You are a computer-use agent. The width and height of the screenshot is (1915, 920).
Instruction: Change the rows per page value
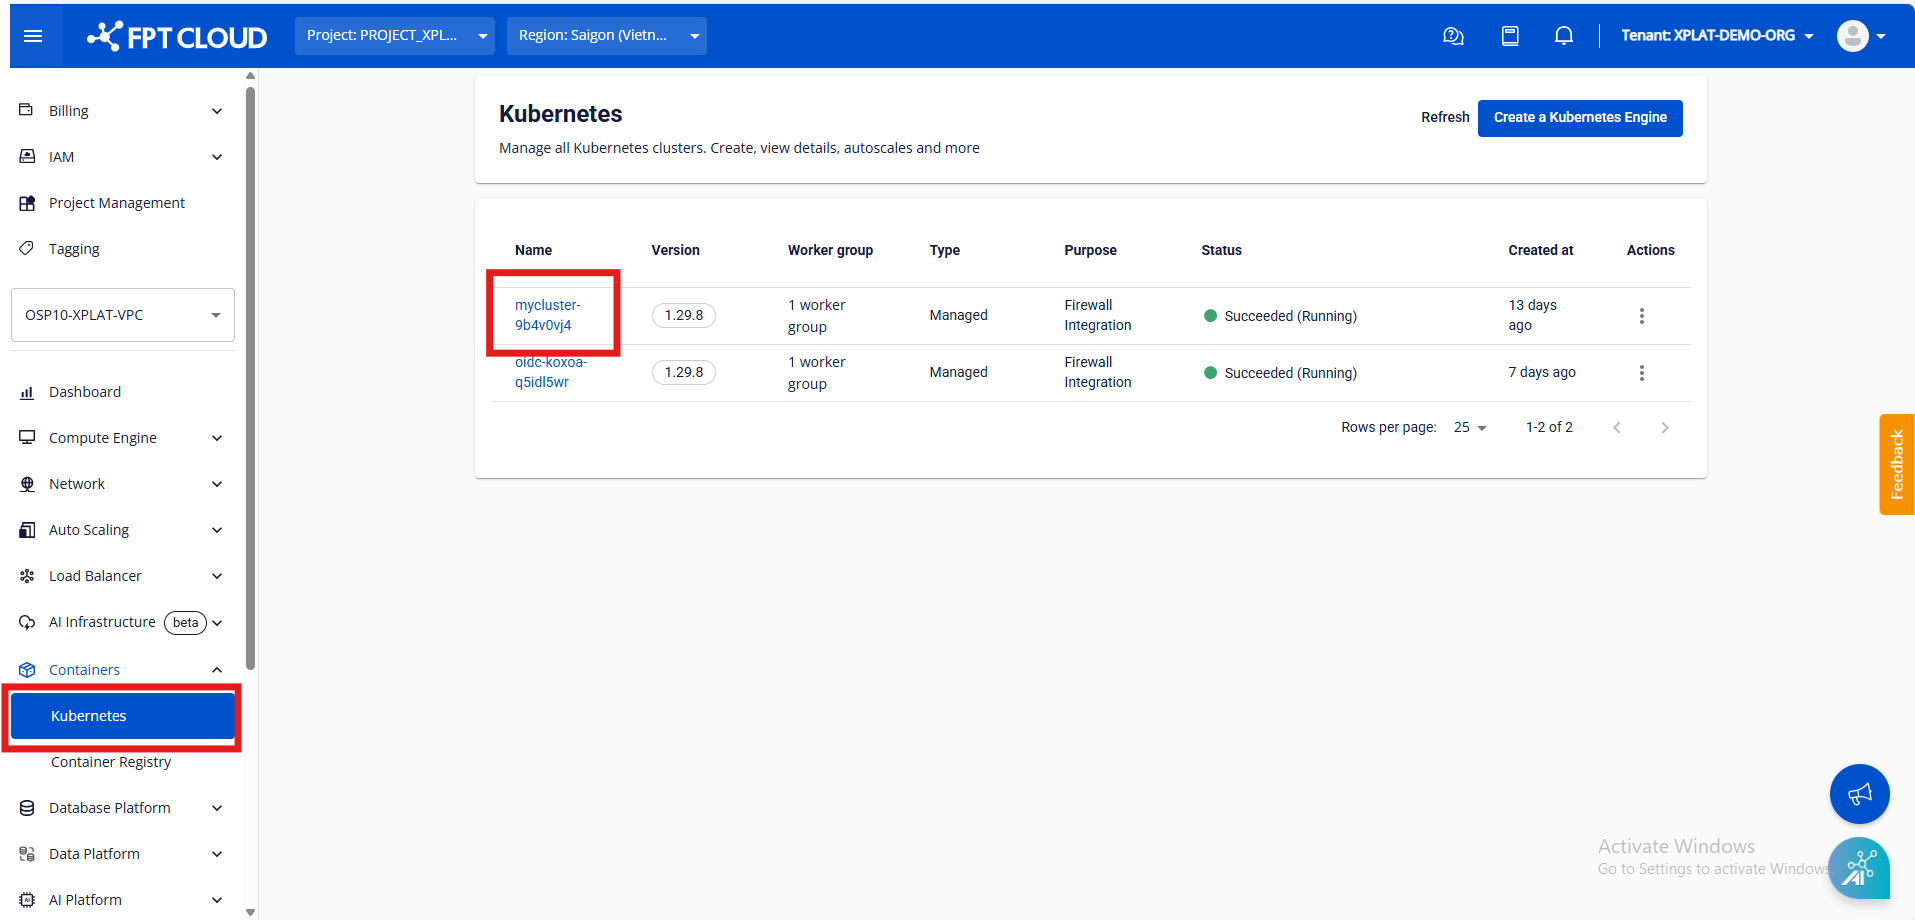coord(1469,428)
